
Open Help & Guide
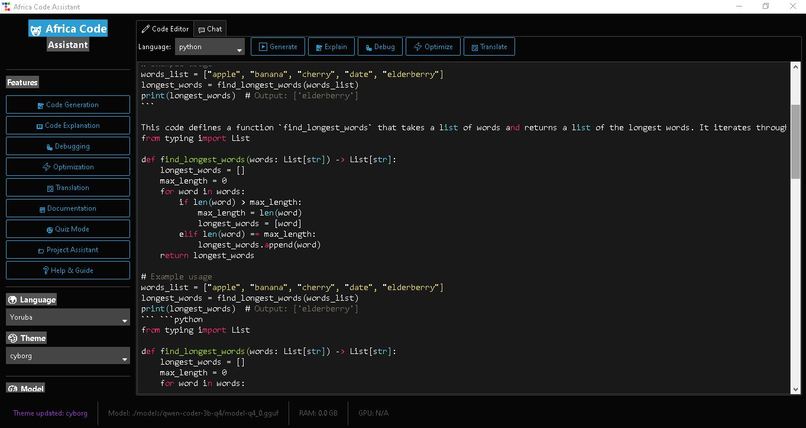click(68, 270)
